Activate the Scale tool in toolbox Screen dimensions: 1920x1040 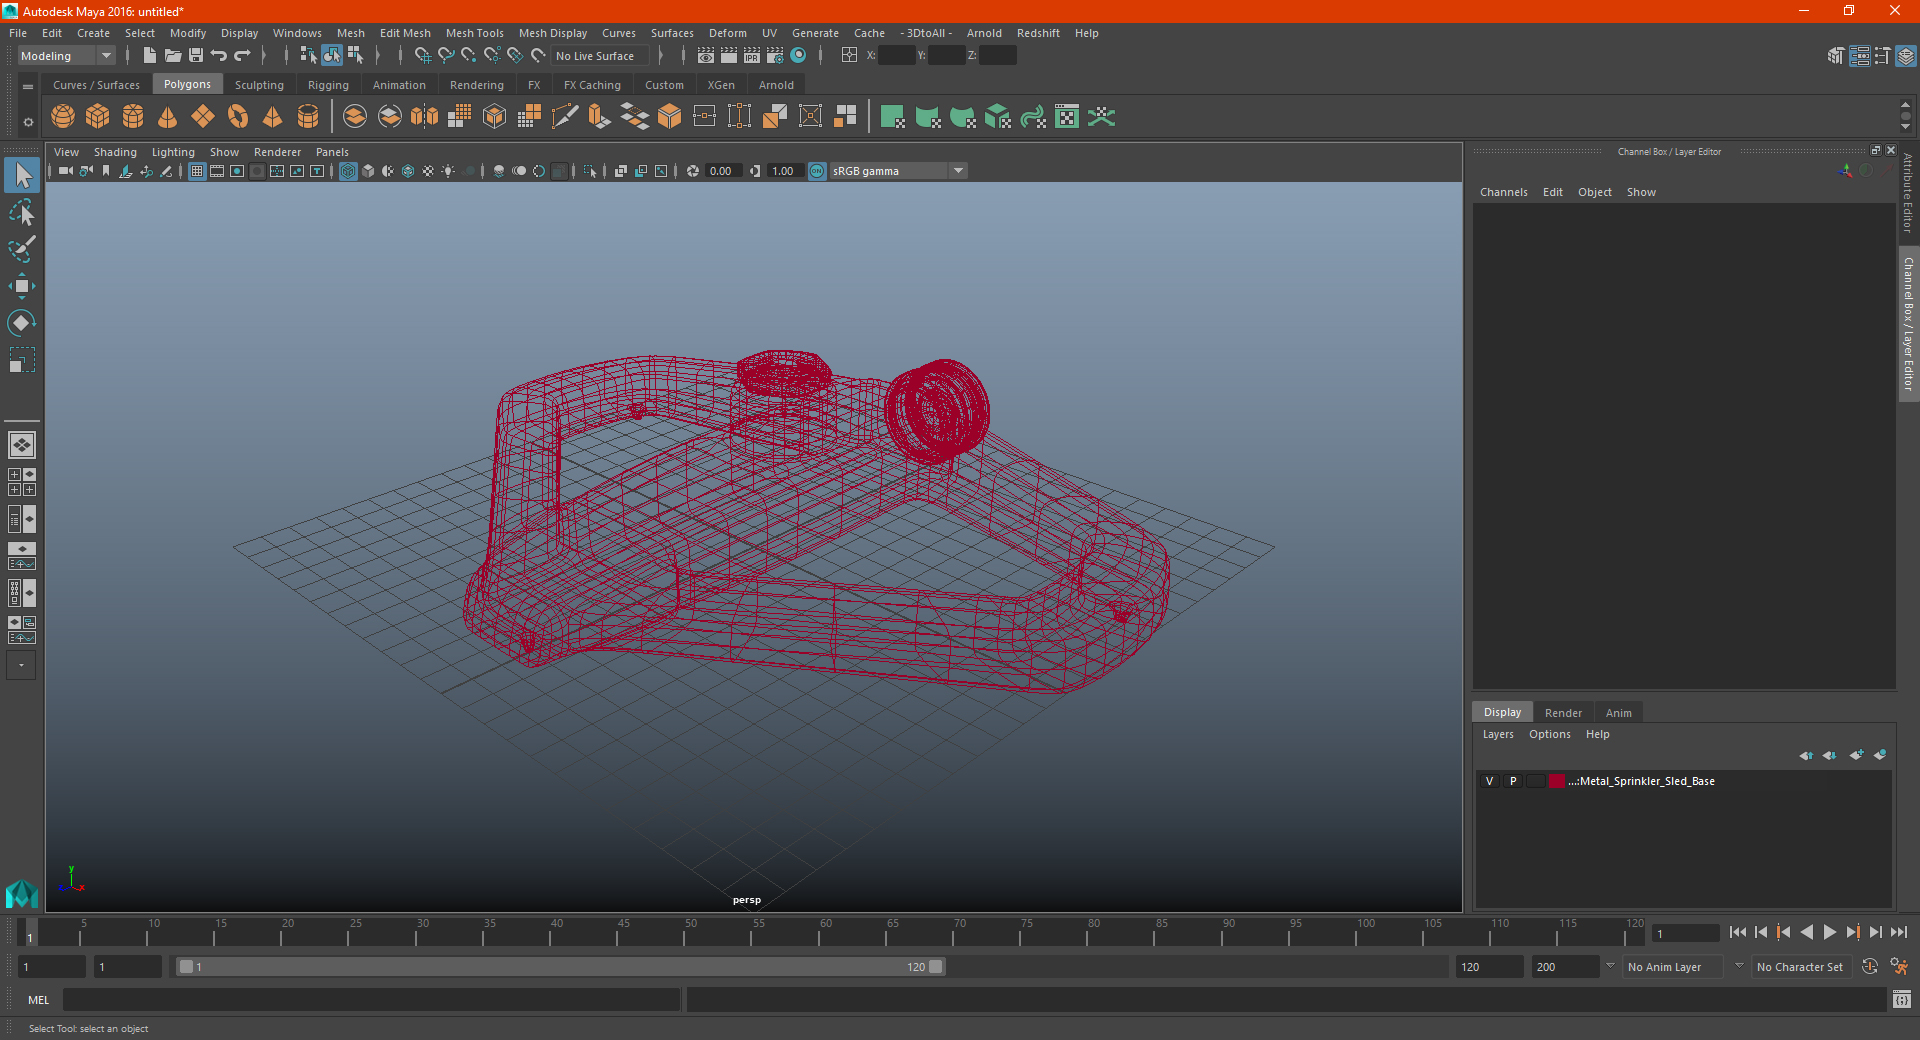(21, 360)
